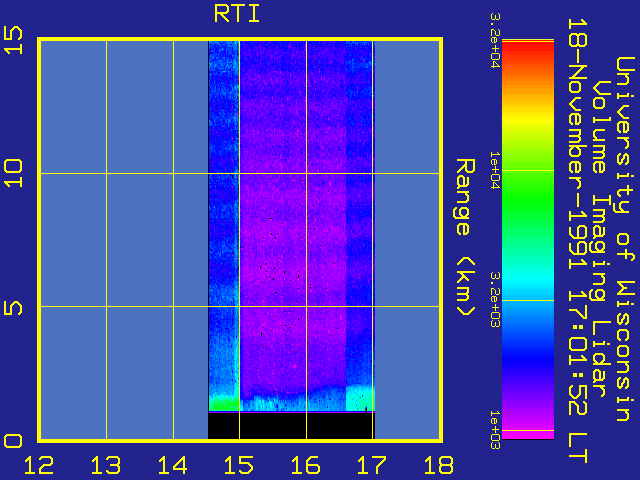Click the 17 label on time axis
Viewport: 640px width, 480px height.
(x=372, y=465)
